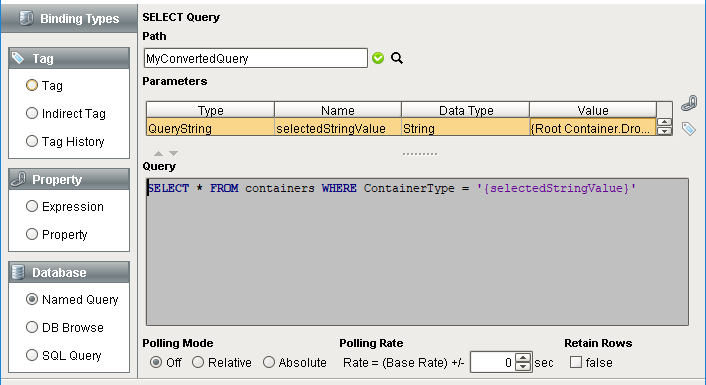The width and height of the screenshot is (706, 385).
Task: Click the dotted splitter handle above Query
Action: point(420,154)
